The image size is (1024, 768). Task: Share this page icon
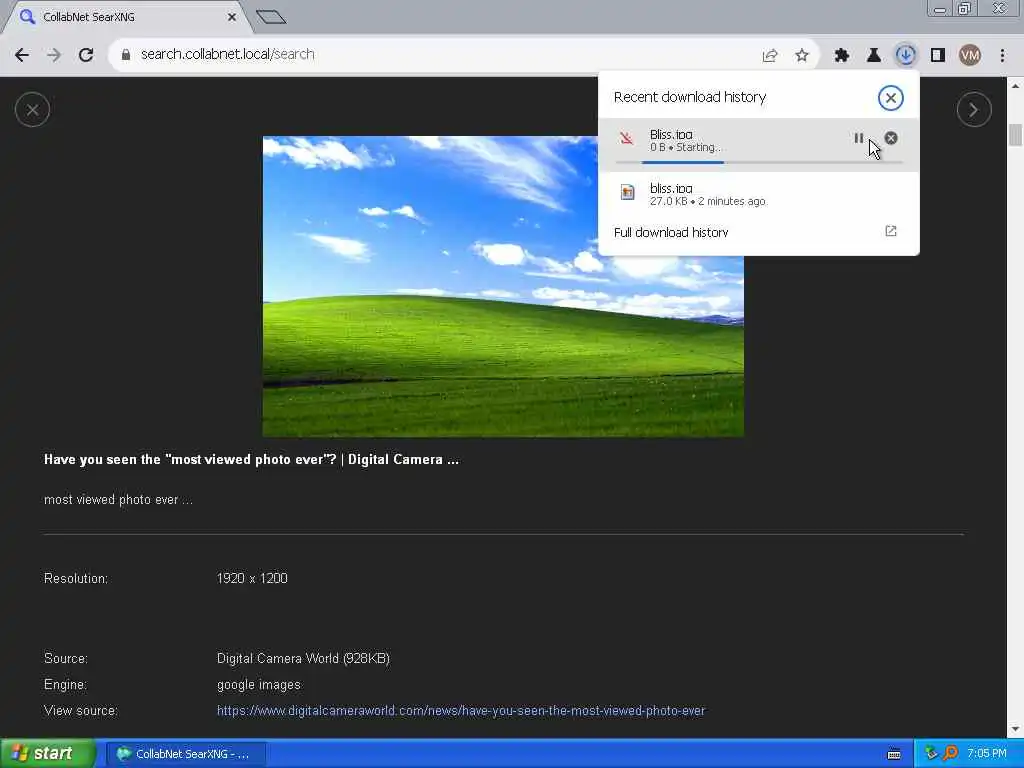pos(770,56)
